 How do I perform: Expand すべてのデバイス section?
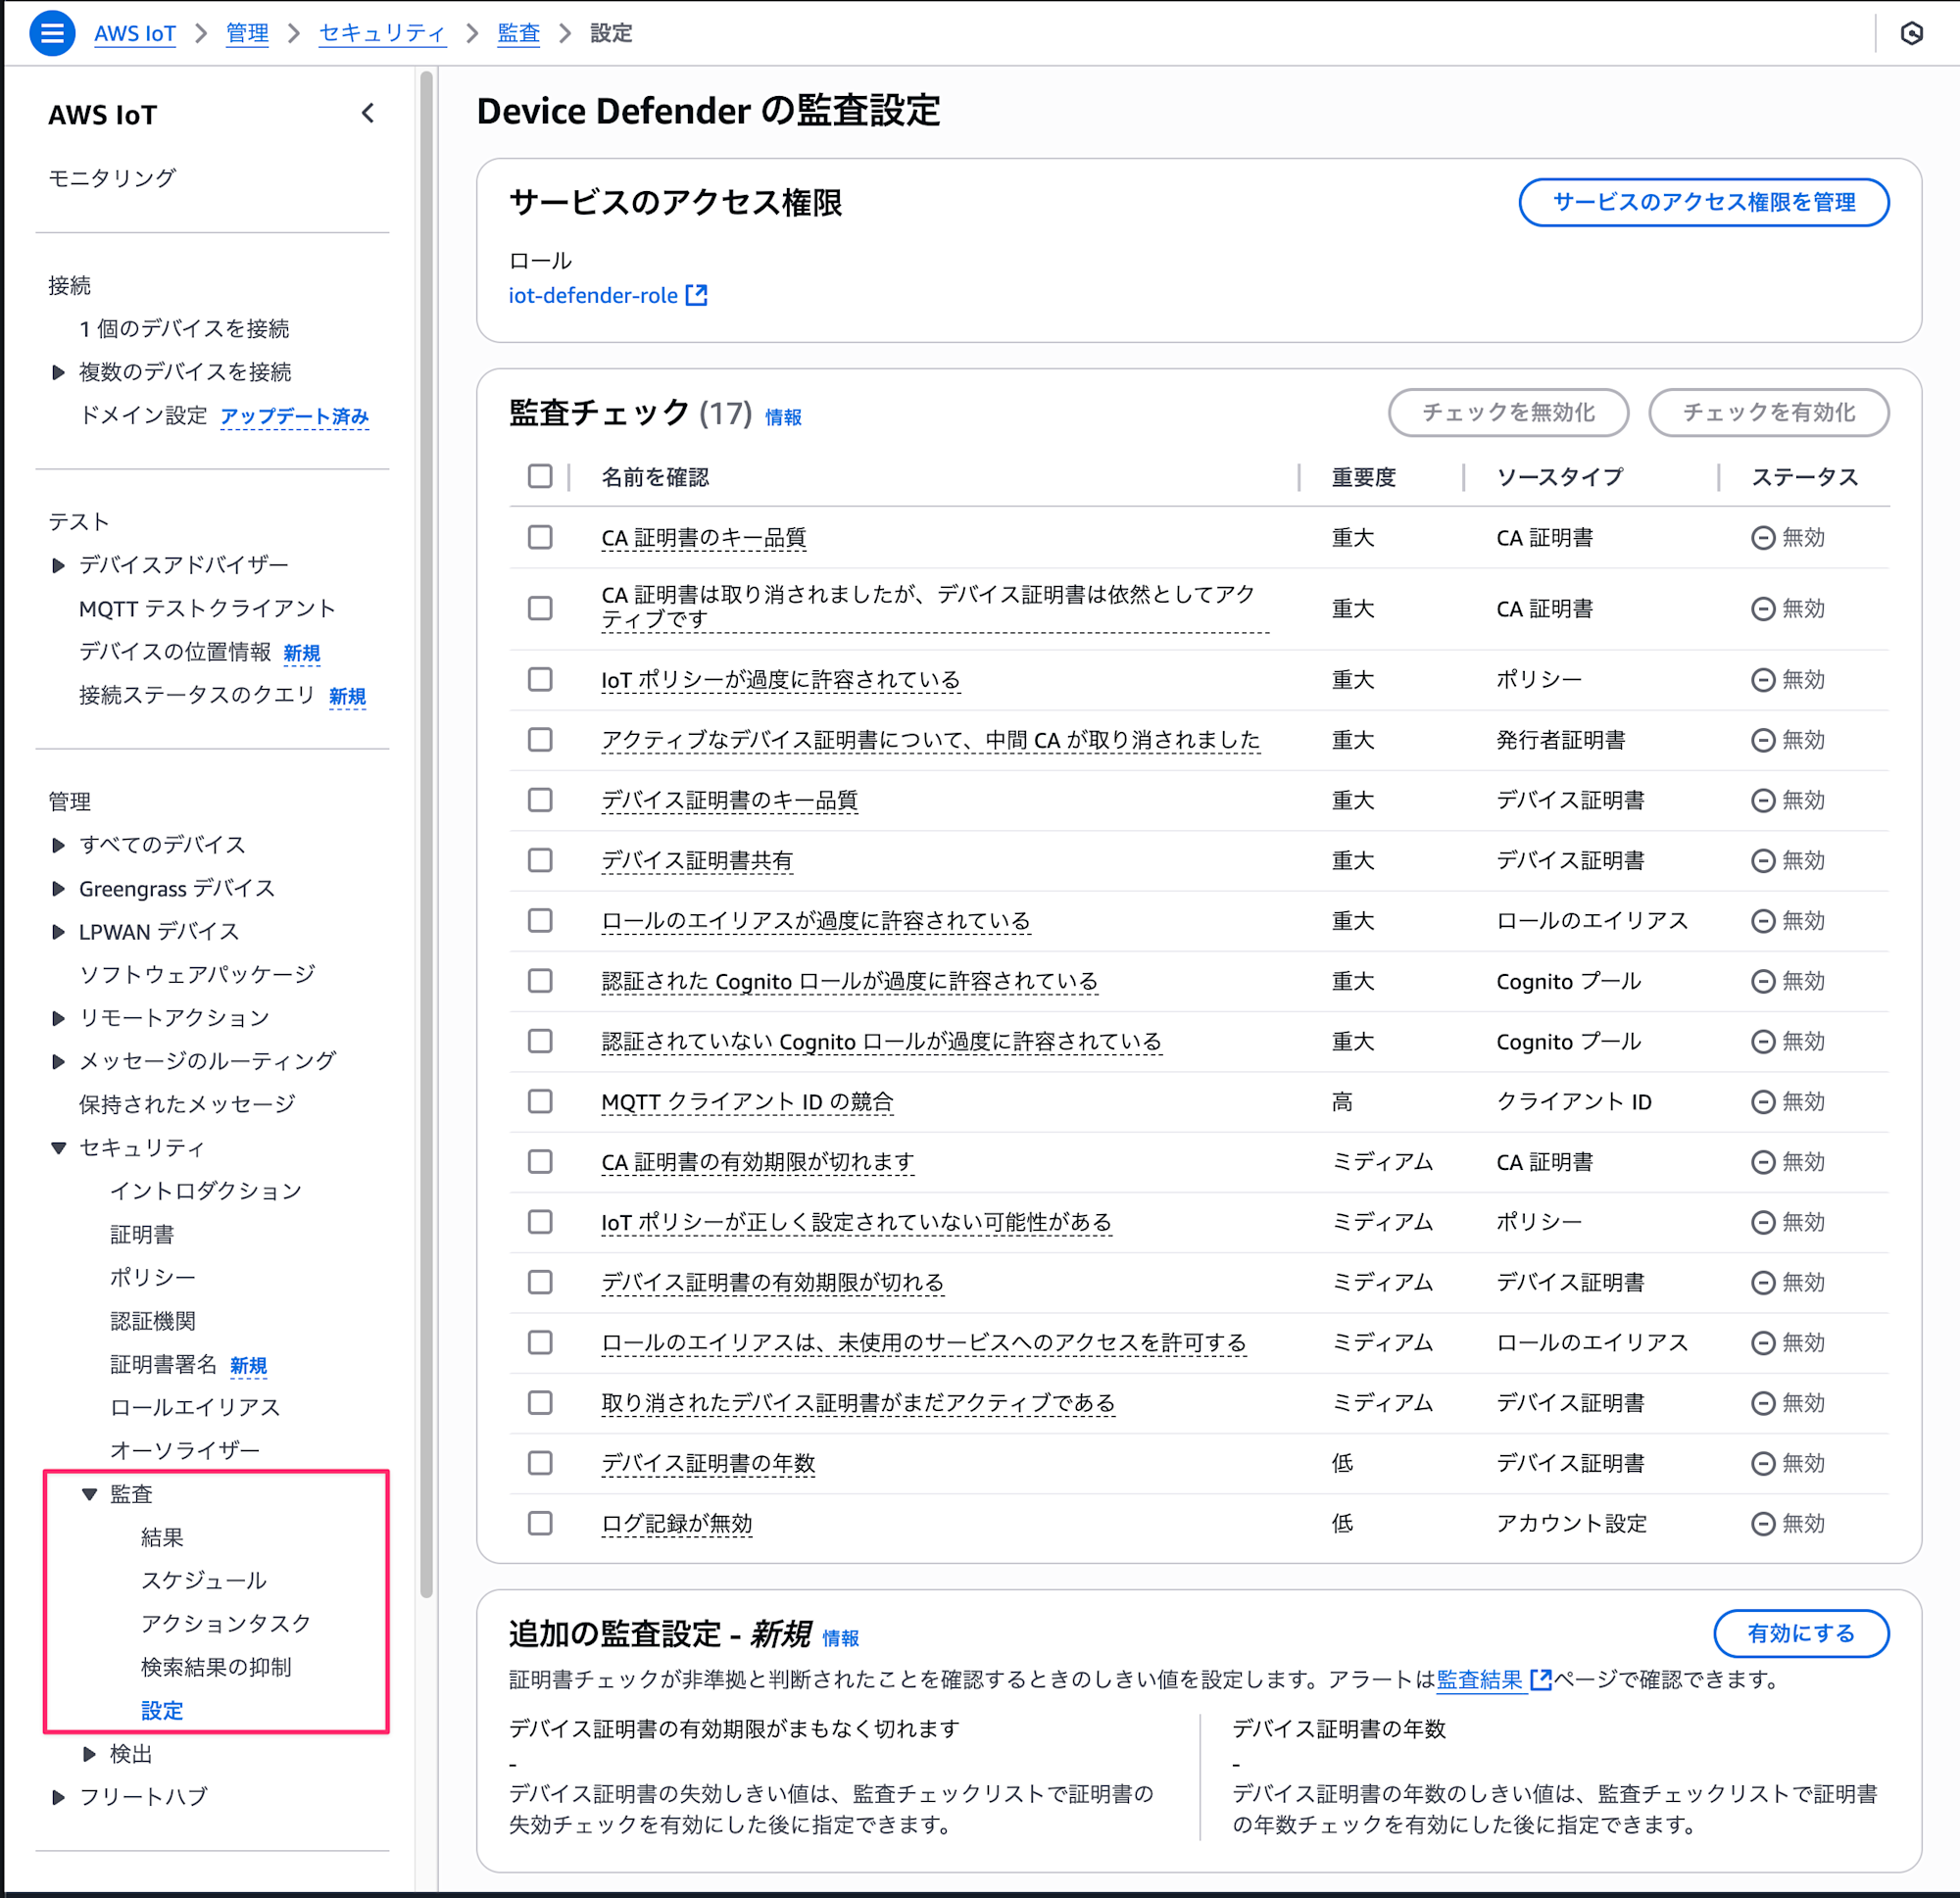point(58,845)
